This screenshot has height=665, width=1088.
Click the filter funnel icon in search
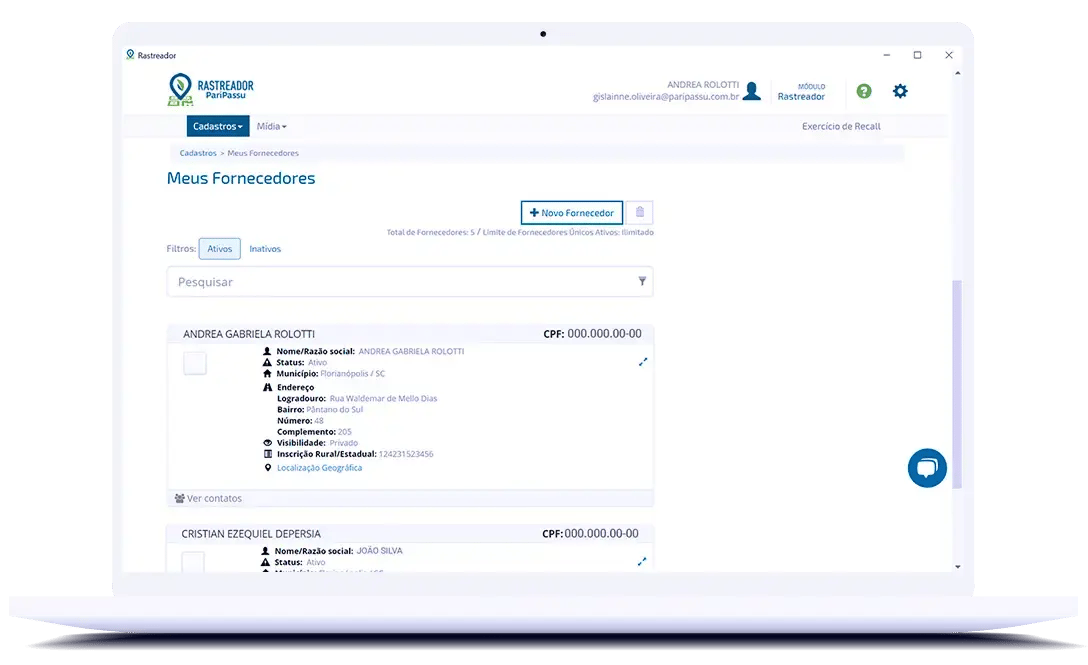(x=642, y=282)
